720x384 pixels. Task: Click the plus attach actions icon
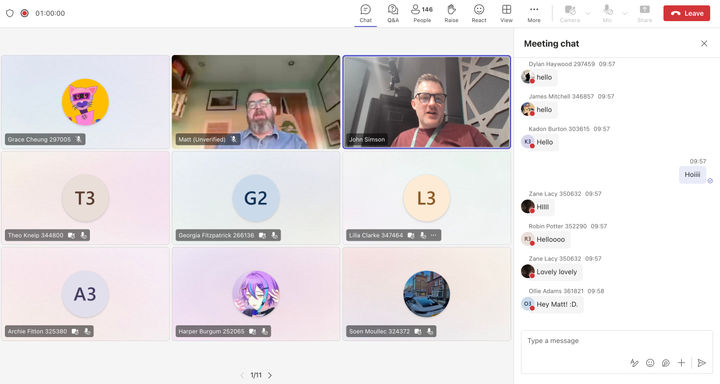[x=681, y=363]
